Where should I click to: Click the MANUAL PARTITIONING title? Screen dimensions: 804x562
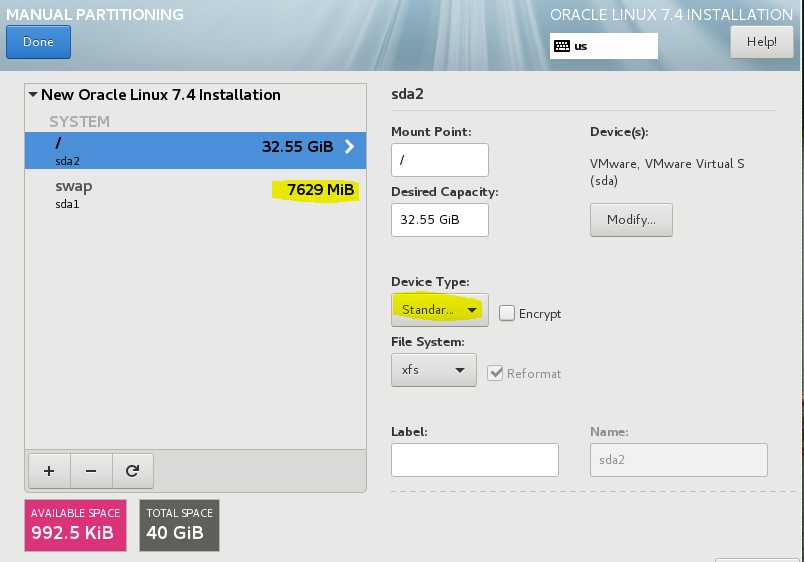click(95, 15)
